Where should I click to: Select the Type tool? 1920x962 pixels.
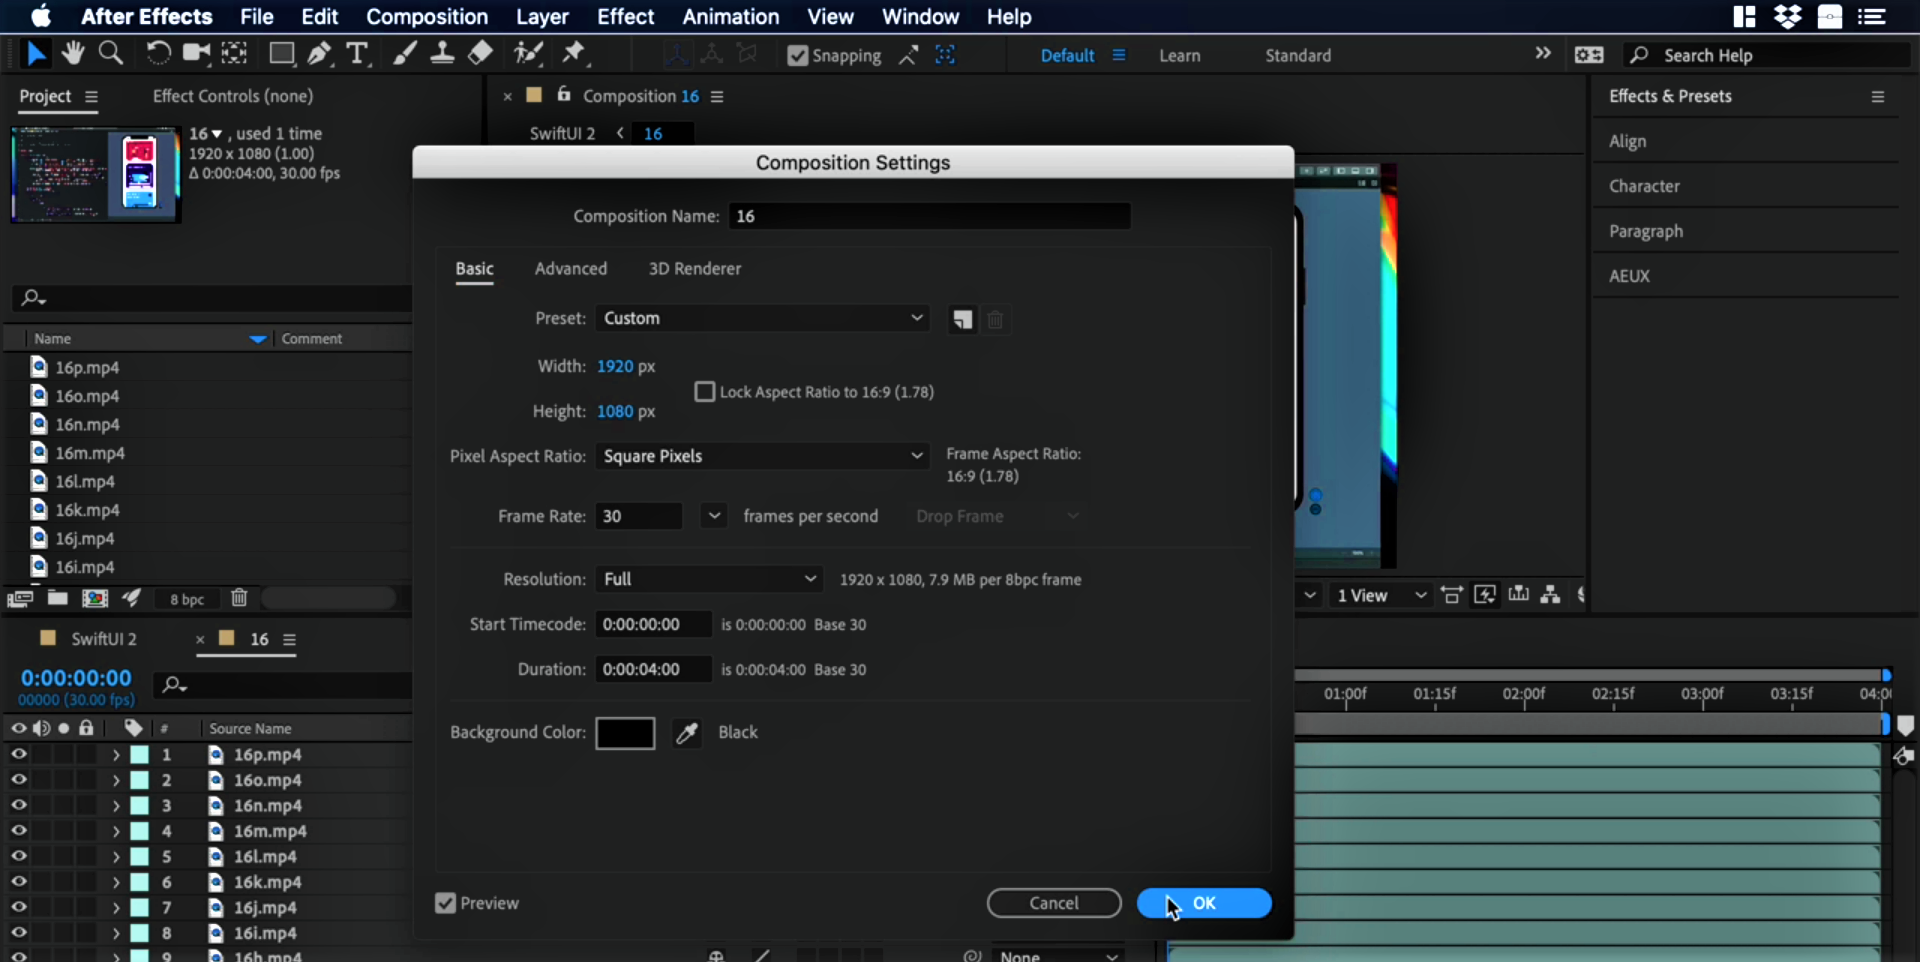[357, 53]
